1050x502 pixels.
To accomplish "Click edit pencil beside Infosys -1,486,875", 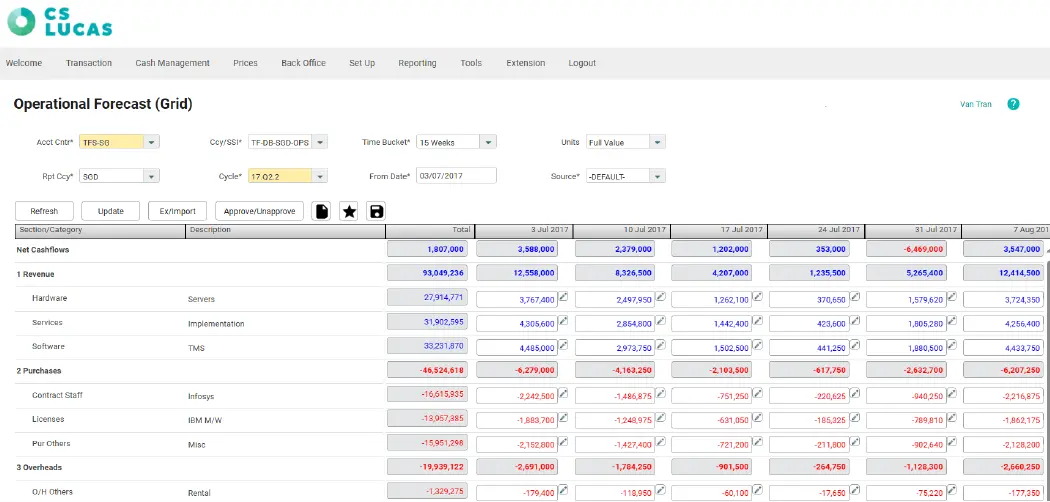I will [x=661, y=393].
